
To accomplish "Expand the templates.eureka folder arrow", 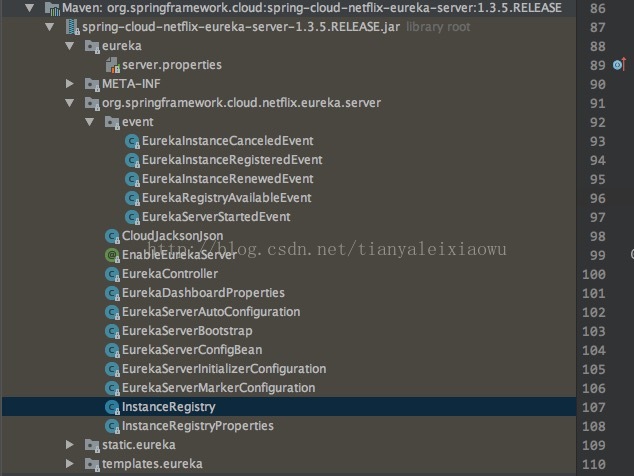I will click(x=70, y=464).
